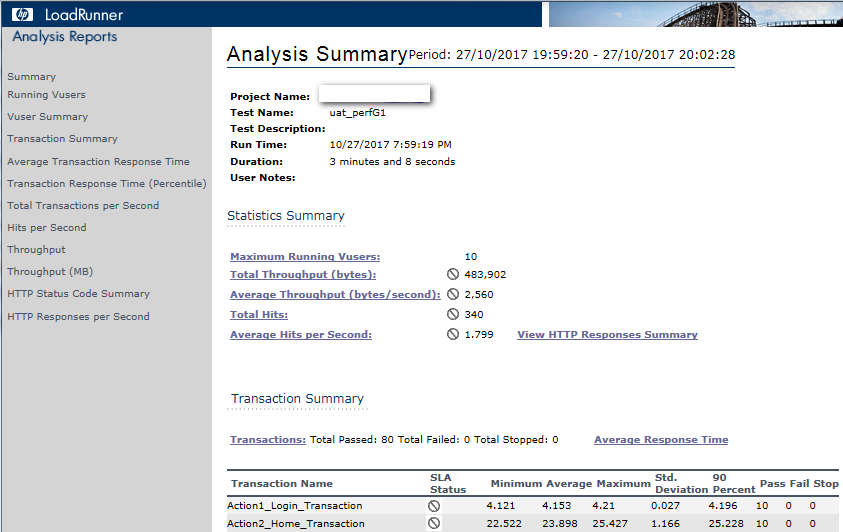Click SLA status icon for Action1_Login_Transaction

tap(434, 506)
